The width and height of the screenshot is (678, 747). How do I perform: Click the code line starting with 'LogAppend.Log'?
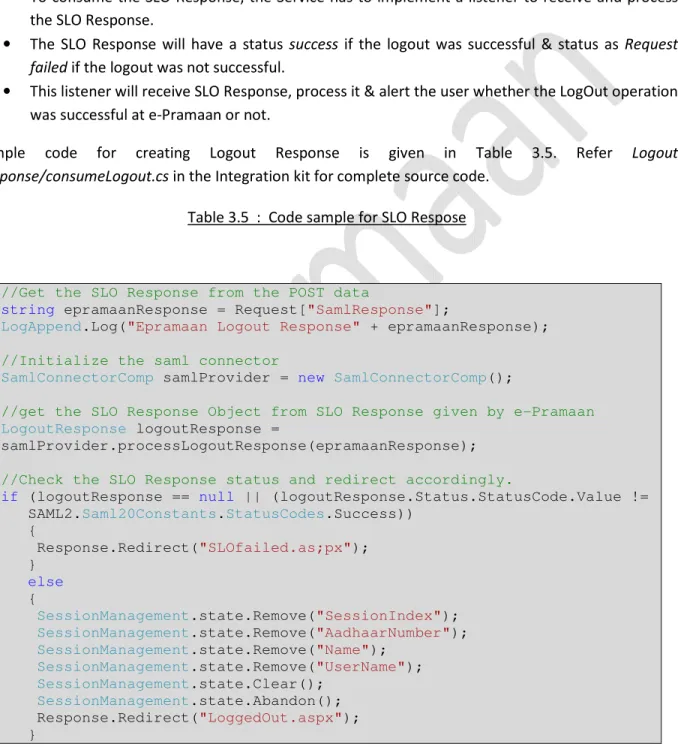point(274,327)
